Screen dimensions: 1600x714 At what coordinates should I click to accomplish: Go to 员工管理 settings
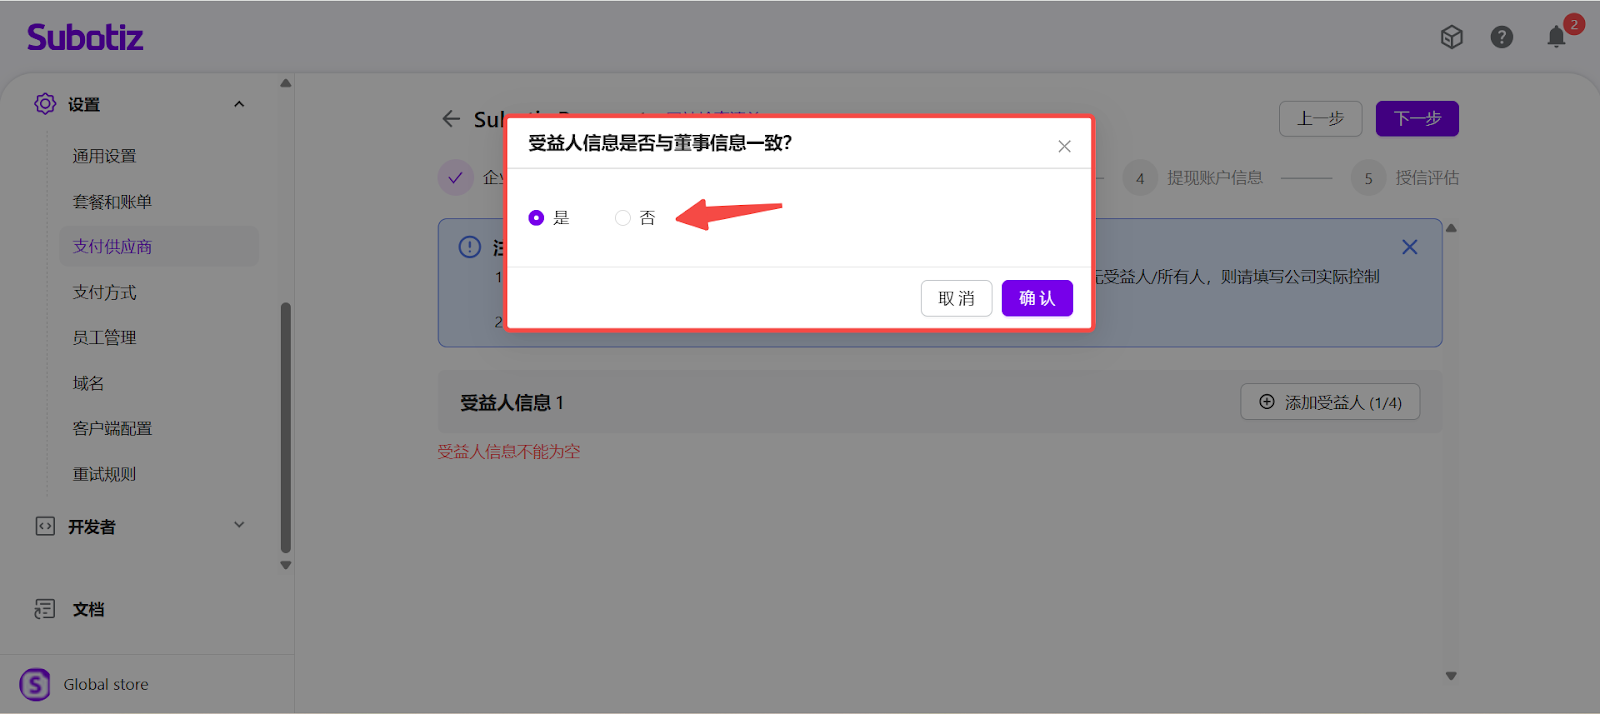pos(104,338)
